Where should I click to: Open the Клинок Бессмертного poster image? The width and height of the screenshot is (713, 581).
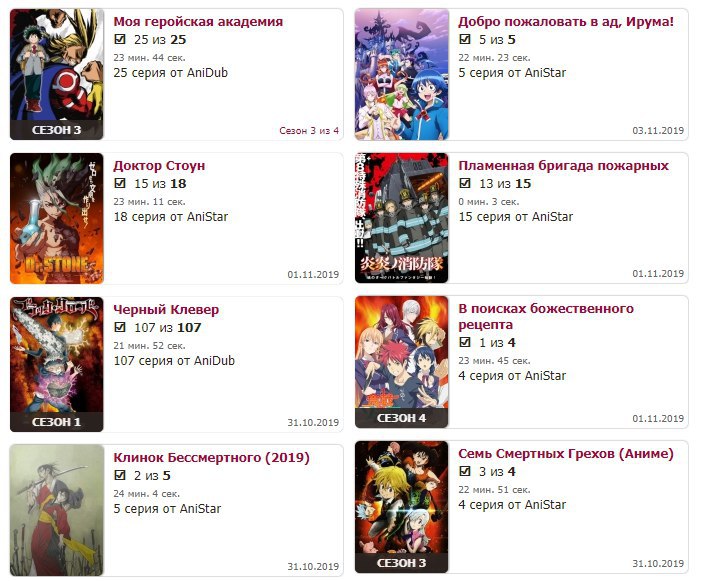pos(57,510)
